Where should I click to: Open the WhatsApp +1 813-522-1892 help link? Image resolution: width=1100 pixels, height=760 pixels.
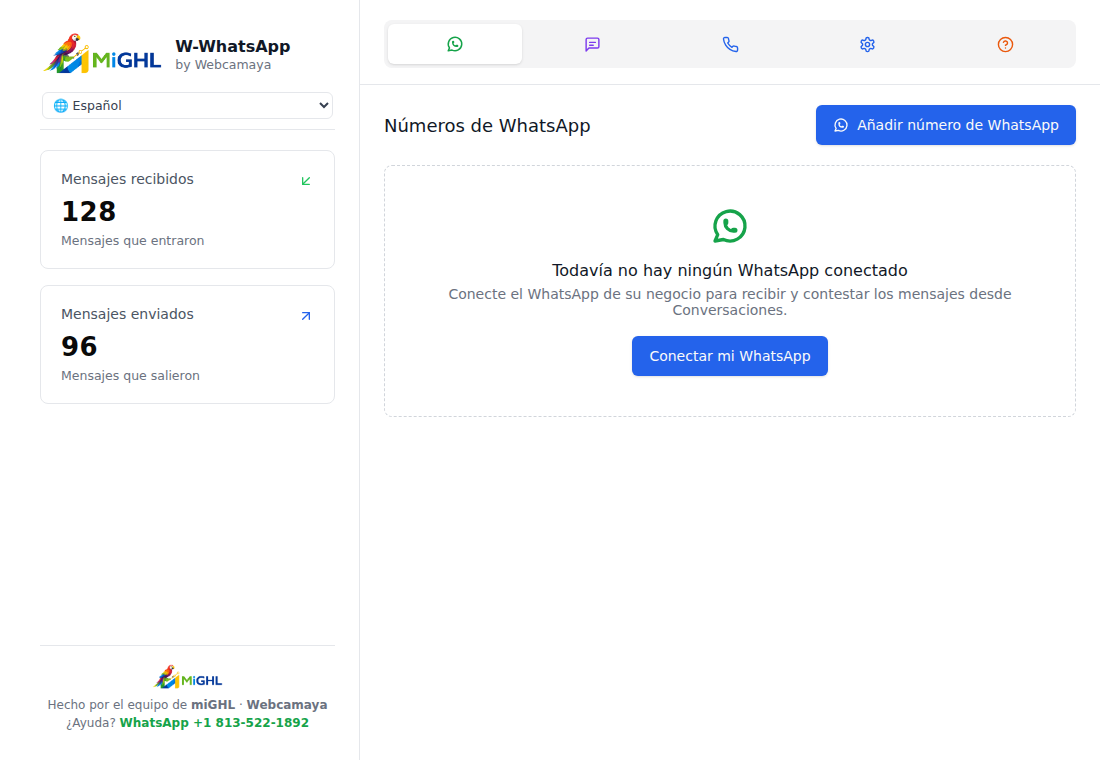214,722
